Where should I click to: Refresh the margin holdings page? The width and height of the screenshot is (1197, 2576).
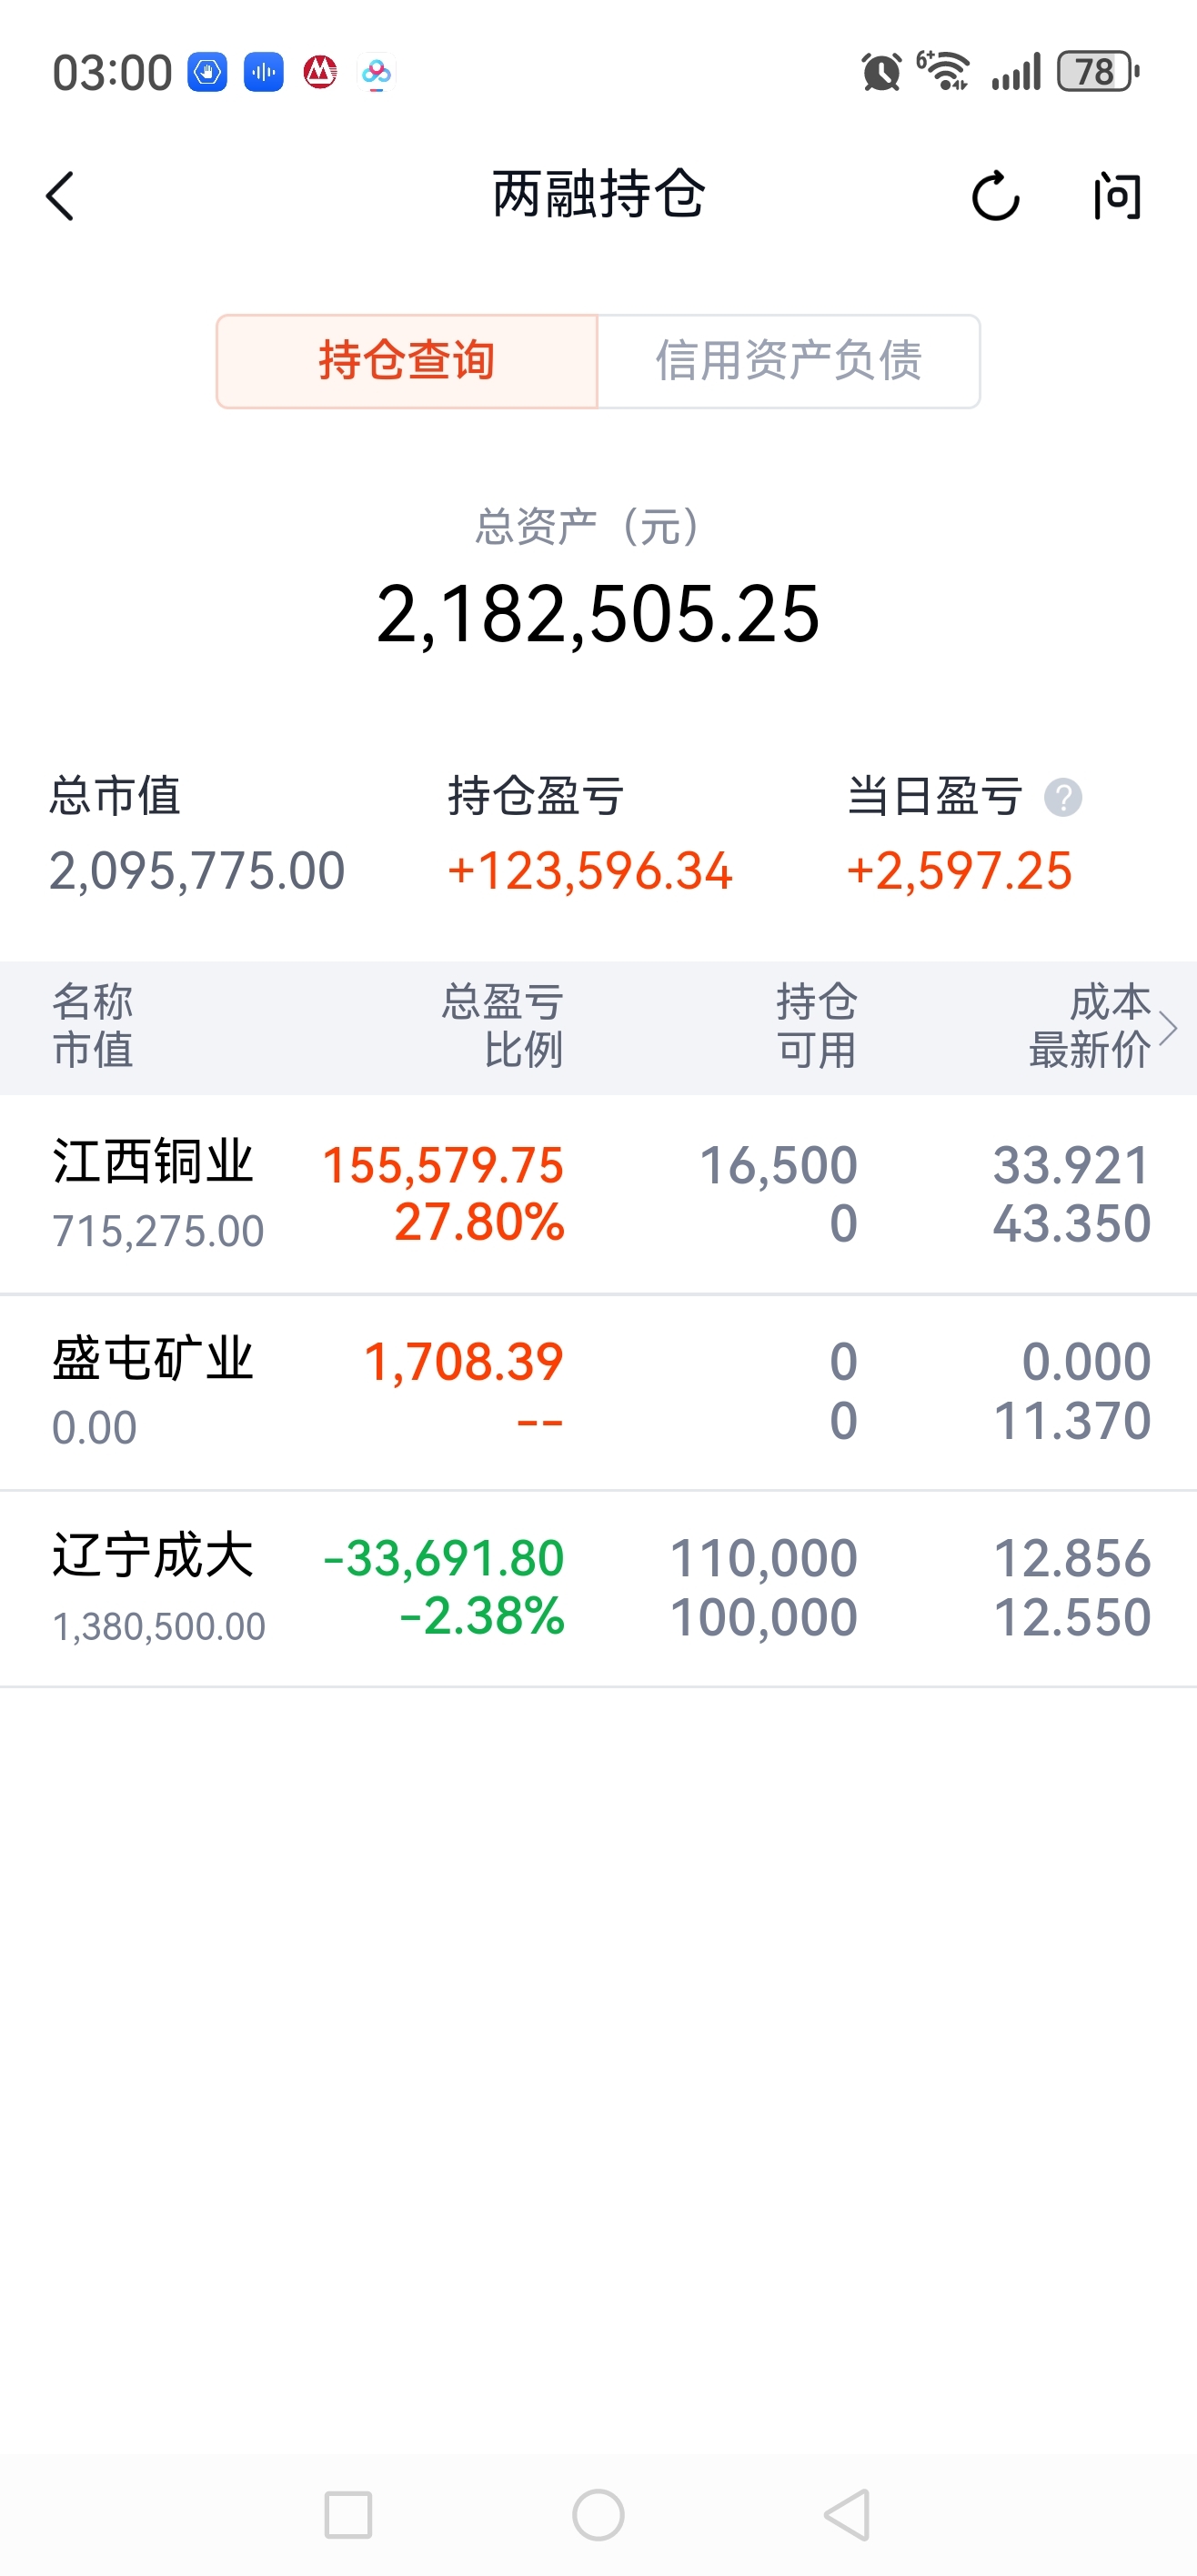(x=995, y=196)
